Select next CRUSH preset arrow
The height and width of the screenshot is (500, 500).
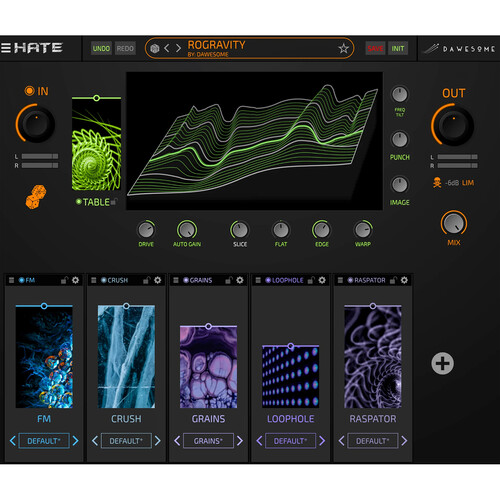point(158,441)
